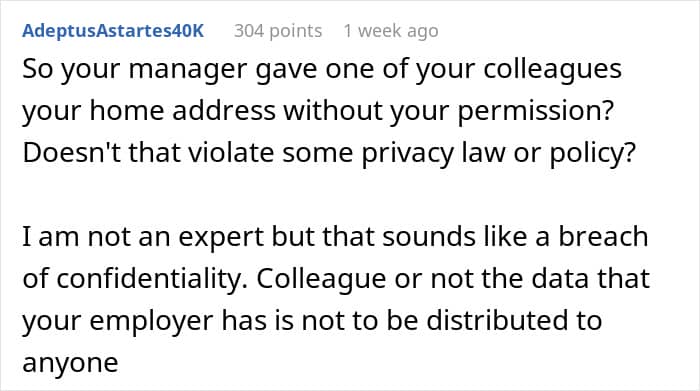700x391 pixels.
Task: Click the word policy? ending first paragraph
Action: [x=592, y=154]
